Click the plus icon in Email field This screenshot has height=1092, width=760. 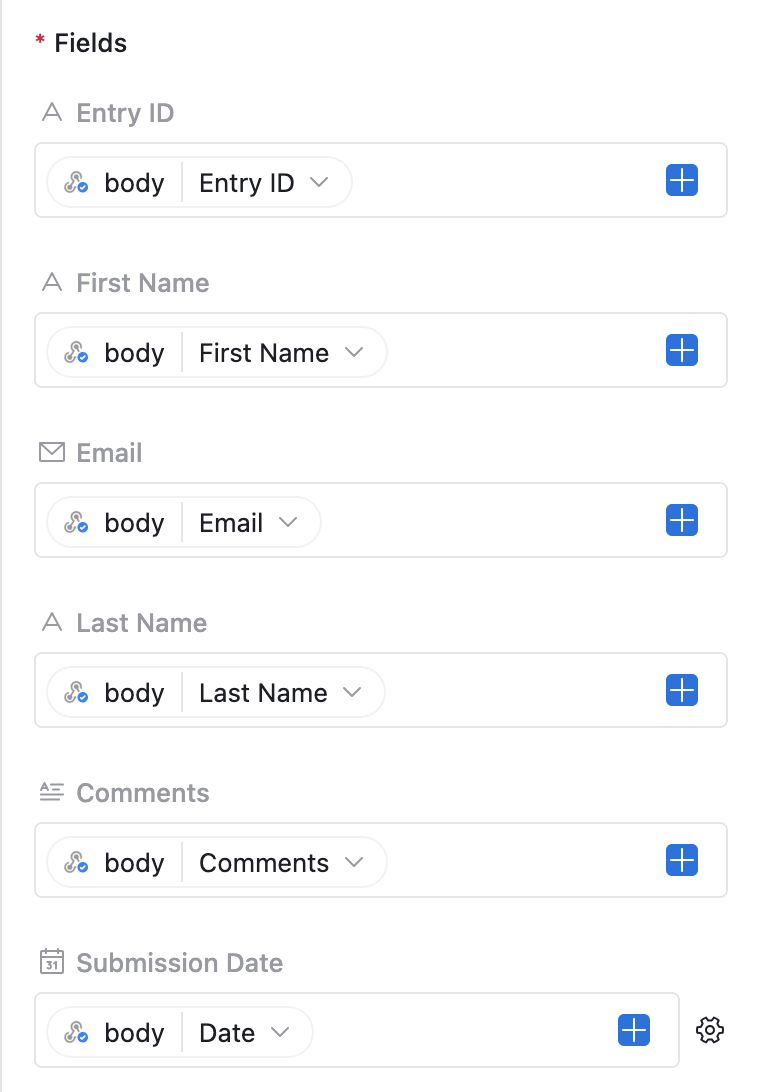coord(681,521)
